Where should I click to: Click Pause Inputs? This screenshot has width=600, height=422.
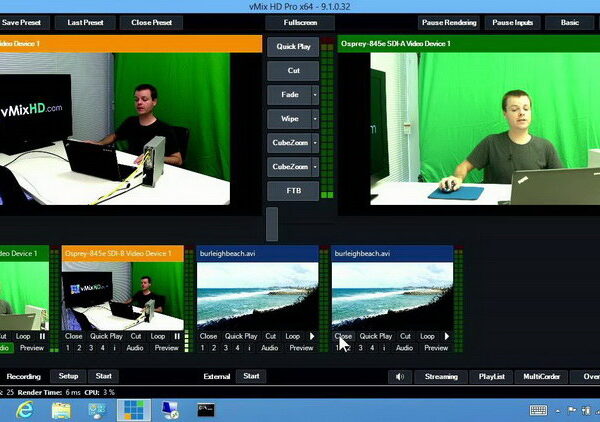(512, 23)
